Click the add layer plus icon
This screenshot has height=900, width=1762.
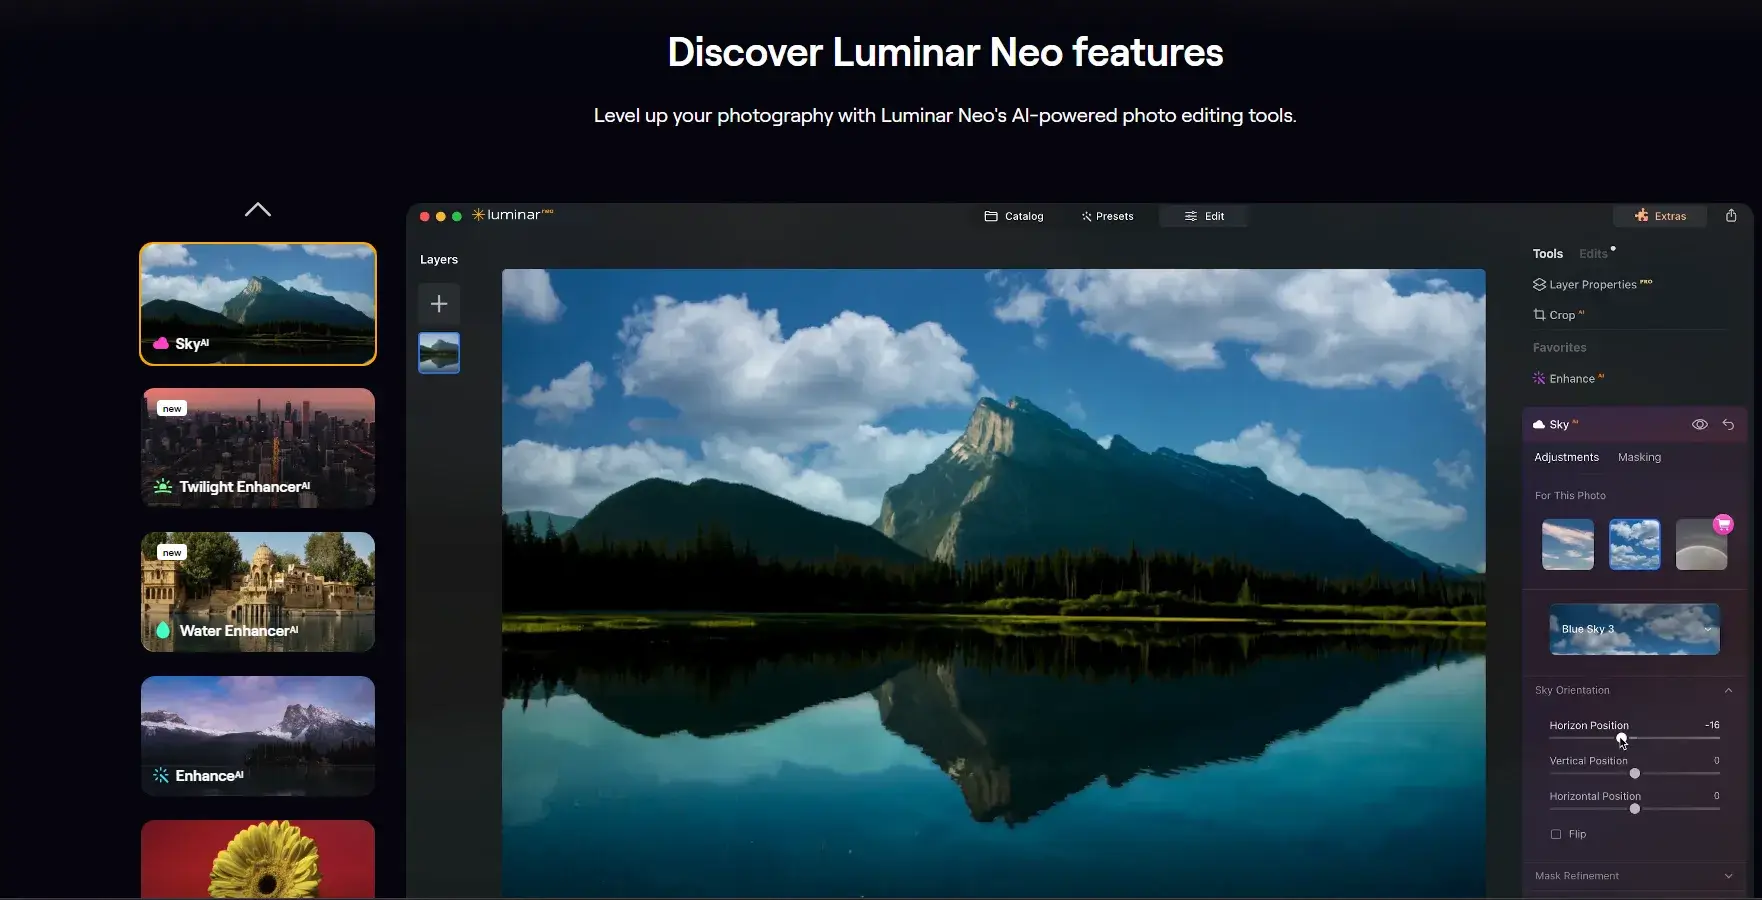point(438,304)
